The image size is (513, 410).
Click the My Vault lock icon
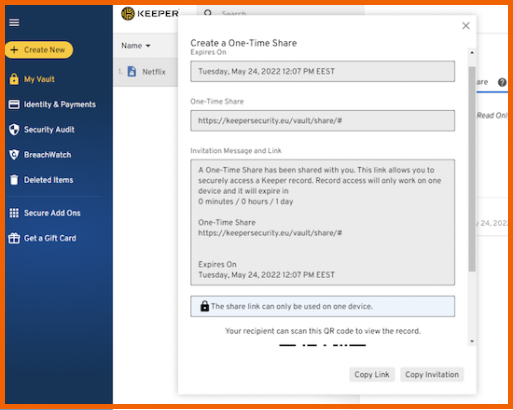click(14, 79)
